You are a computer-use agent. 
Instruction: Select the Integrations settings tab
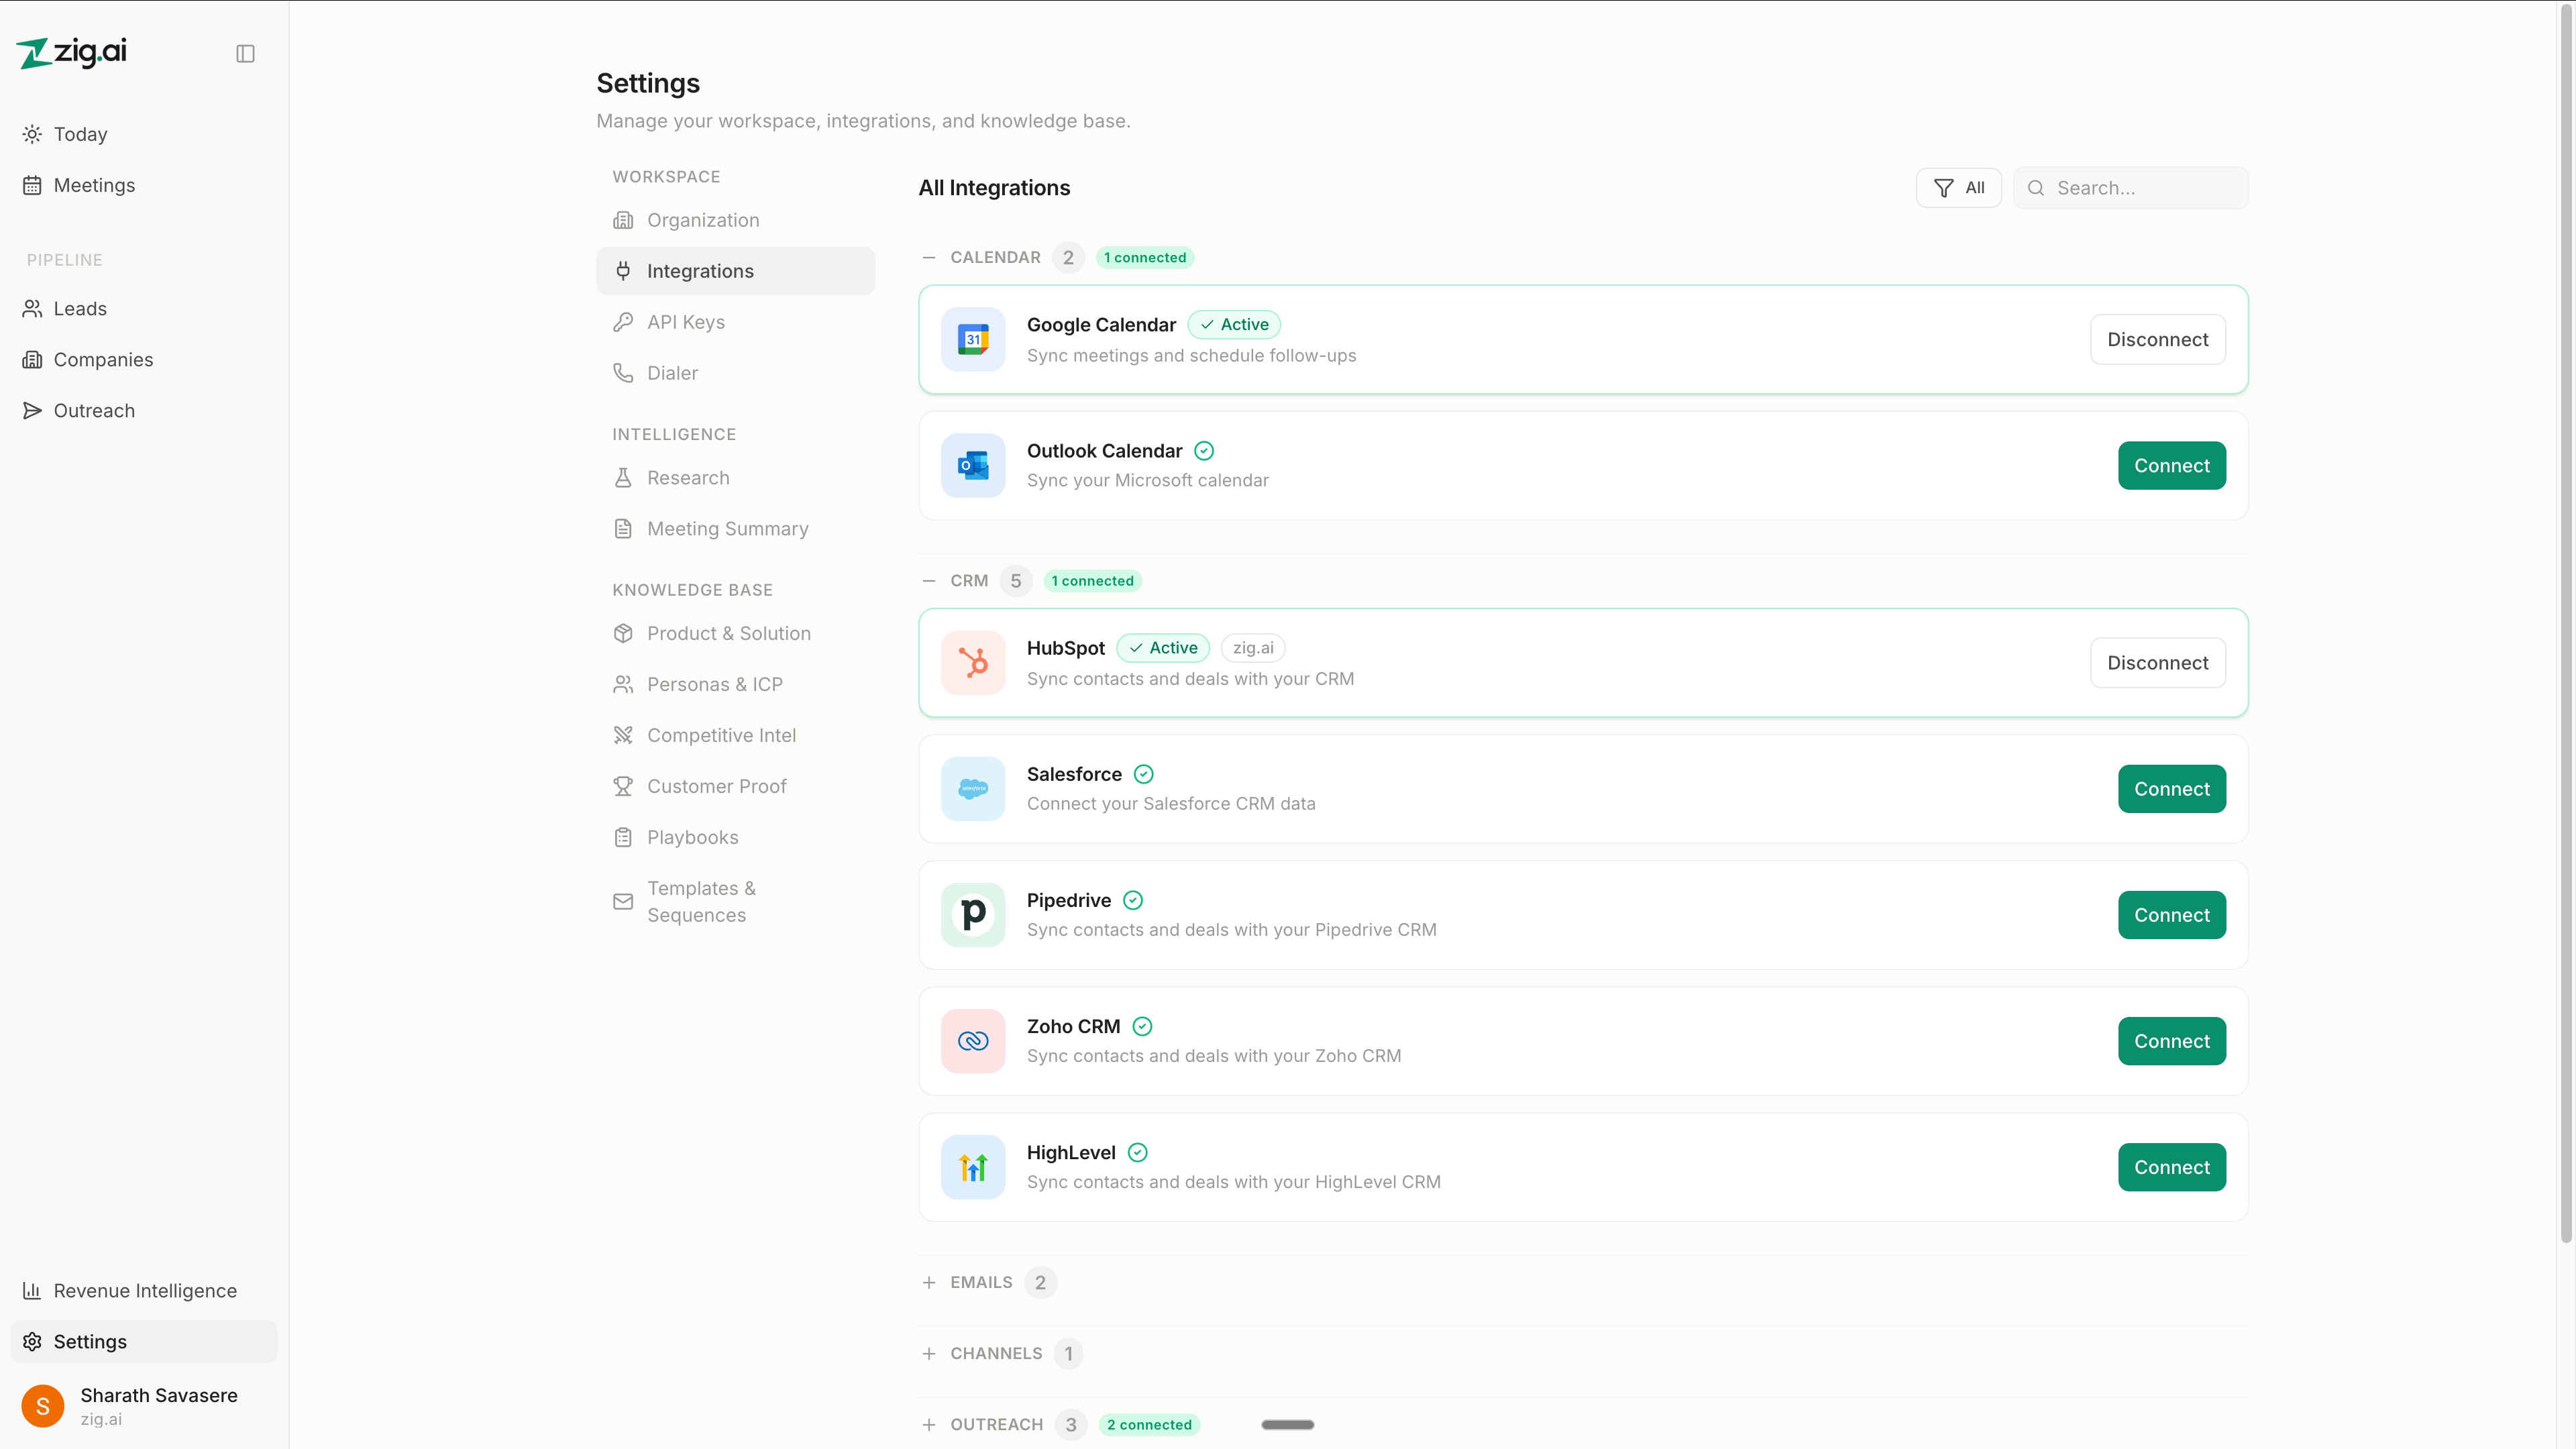pyautogui.click(x=735, y=271)
